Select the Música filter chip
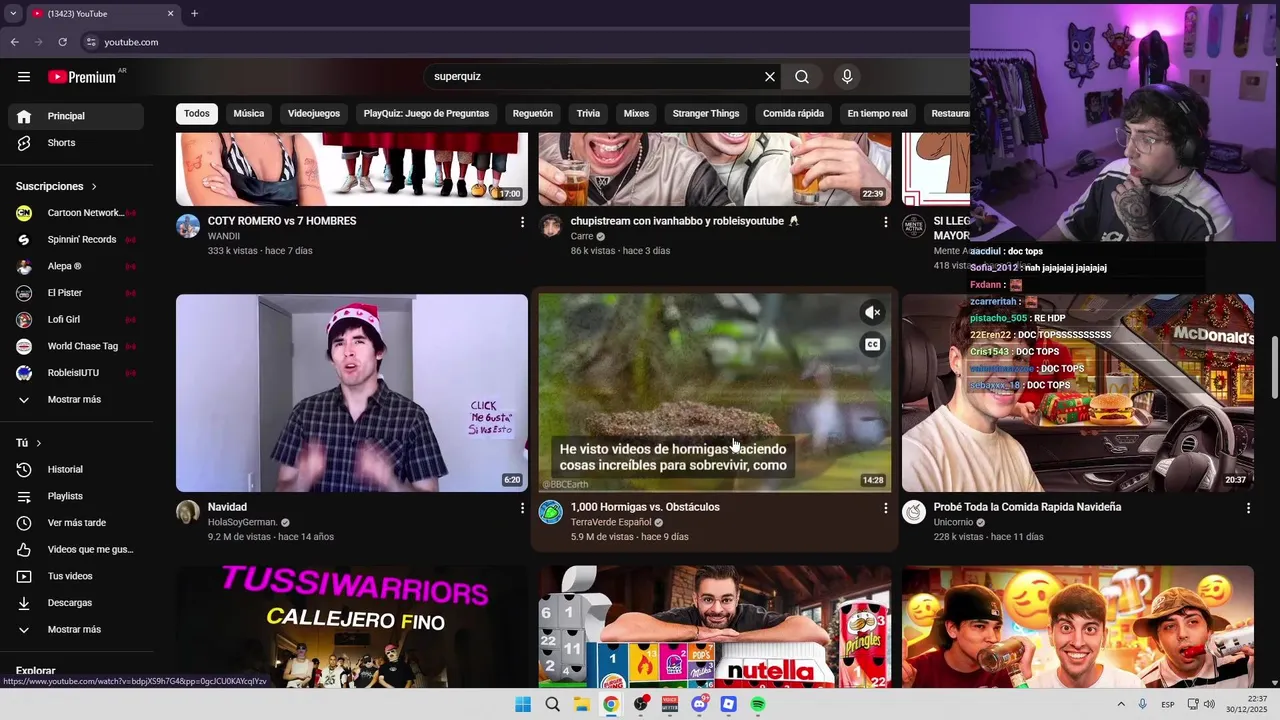Image resolution: width=1280 pixels, height=720 pixels. point(249,114)
